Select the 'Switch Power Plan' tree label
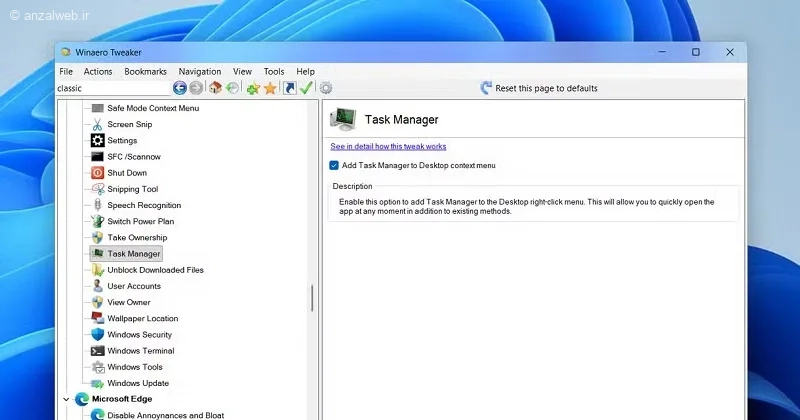 (140, 221)
